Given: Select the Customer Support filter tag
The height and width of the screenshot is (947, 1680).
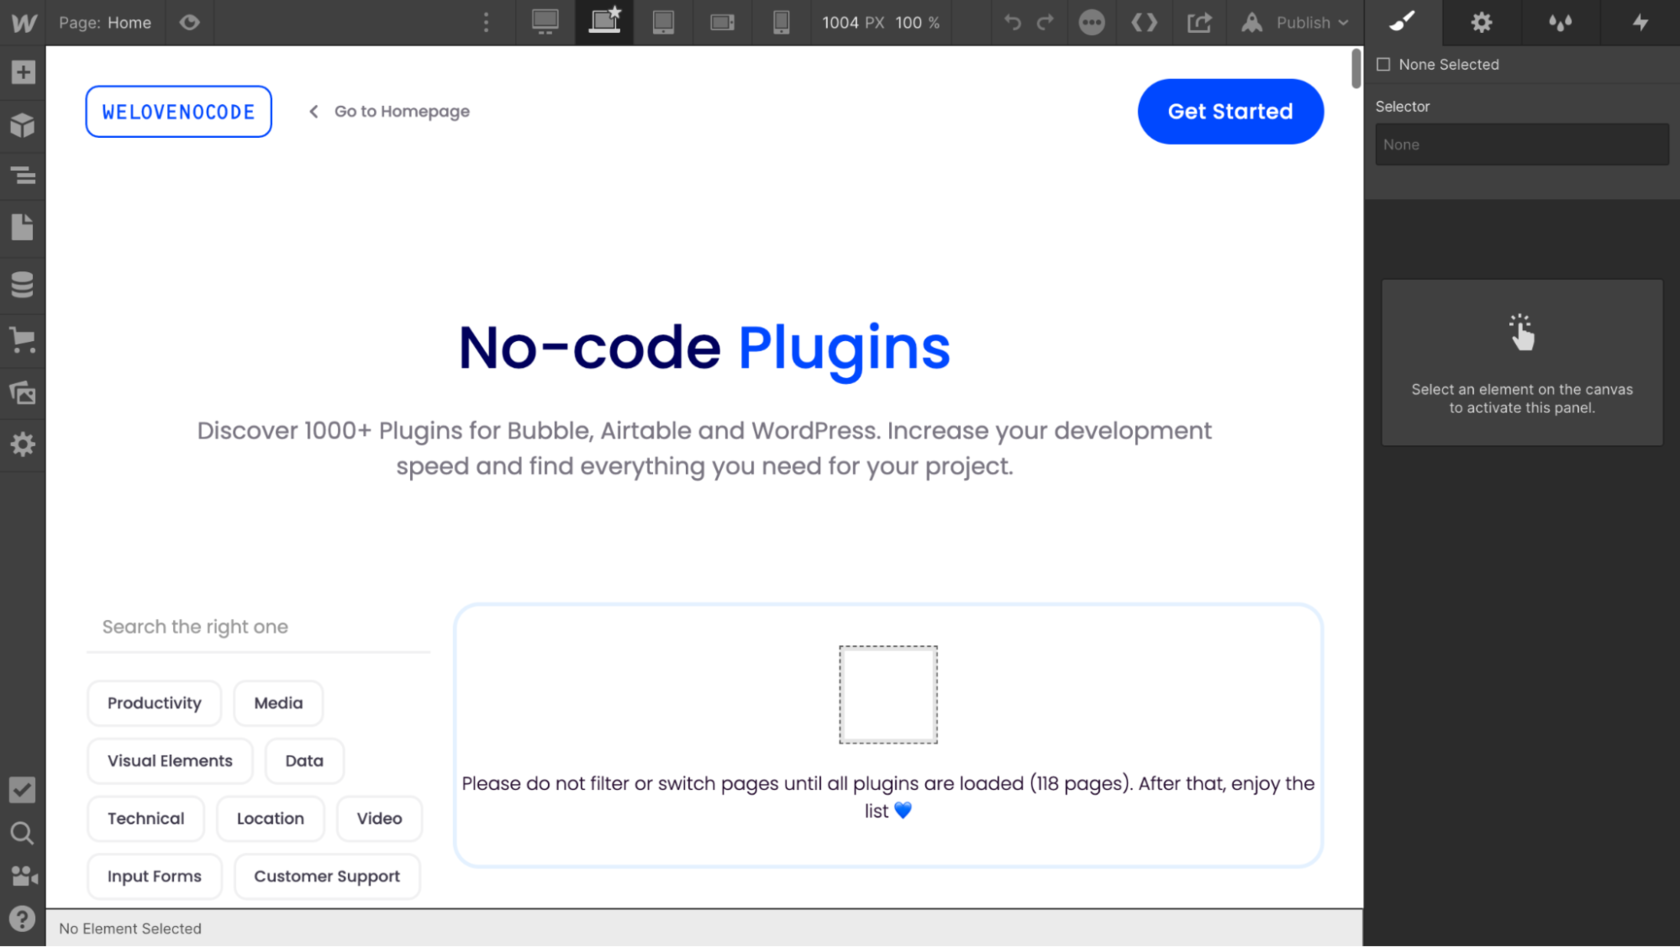Looking at the screenshot, I should pos(327,876).
